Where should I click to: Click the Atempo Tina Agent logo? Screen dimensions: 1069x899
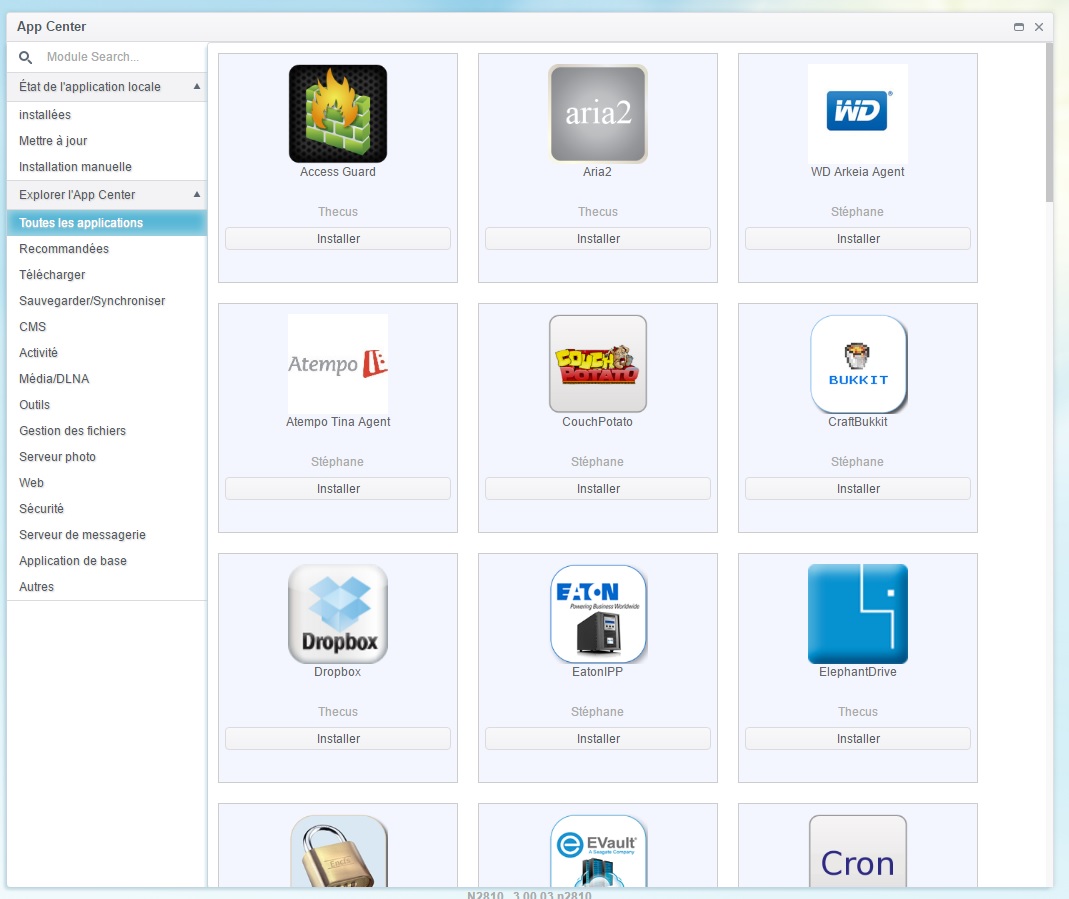click(338, 363)
